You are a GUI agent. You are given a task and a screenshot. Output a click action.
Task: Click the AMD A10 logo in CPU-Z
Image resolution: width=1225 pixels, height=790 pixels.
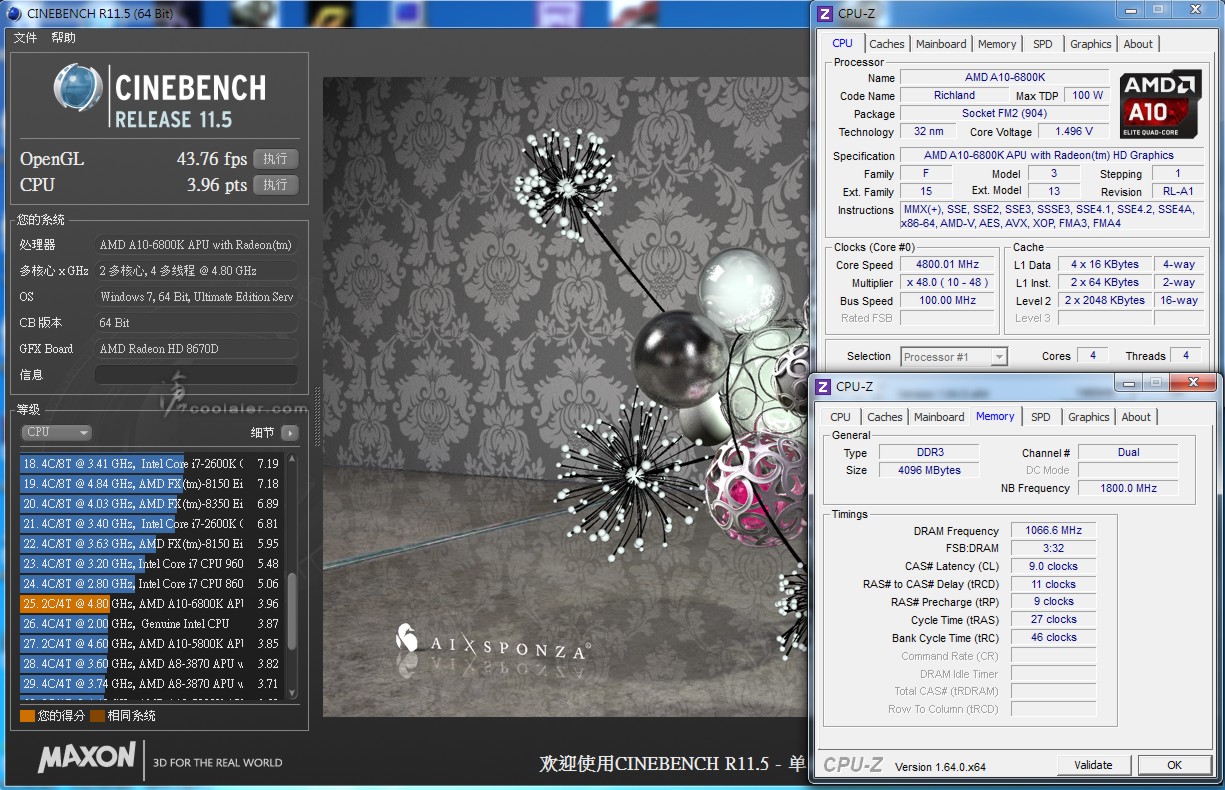tap(1161, 104)
